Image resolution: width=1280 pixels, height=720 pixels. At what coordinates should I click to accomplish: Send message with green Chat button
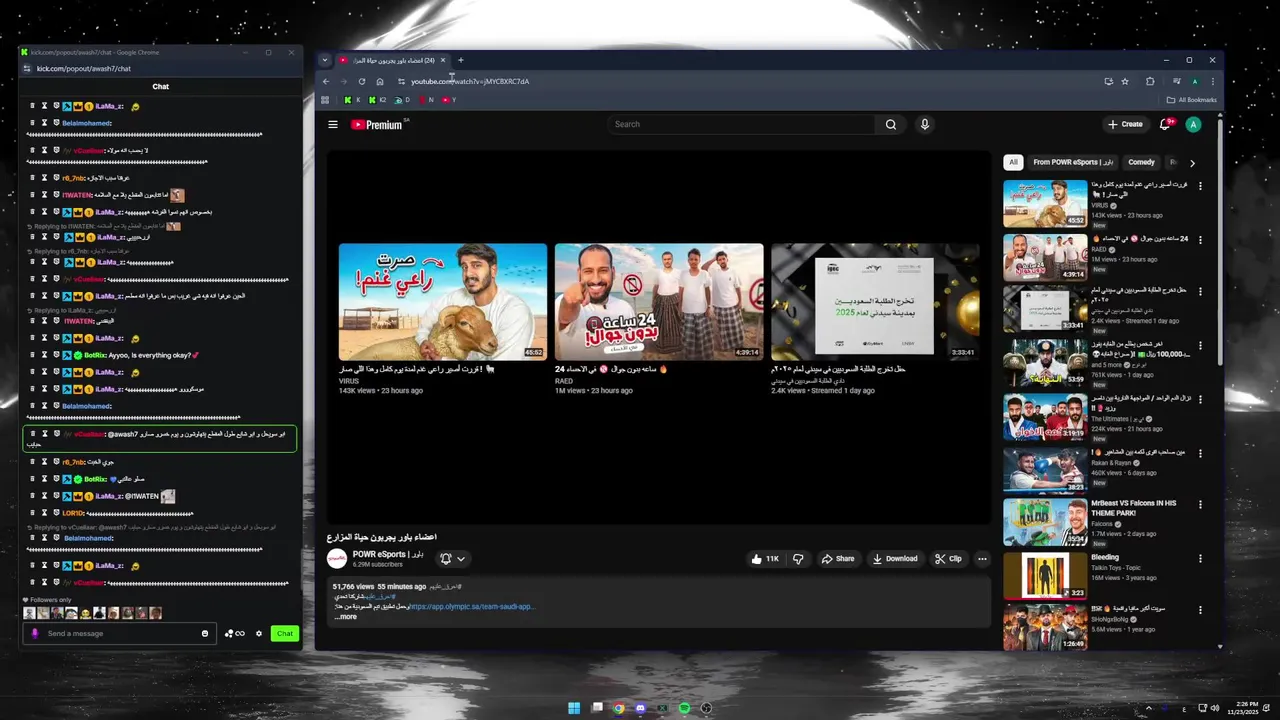(285, 633)
